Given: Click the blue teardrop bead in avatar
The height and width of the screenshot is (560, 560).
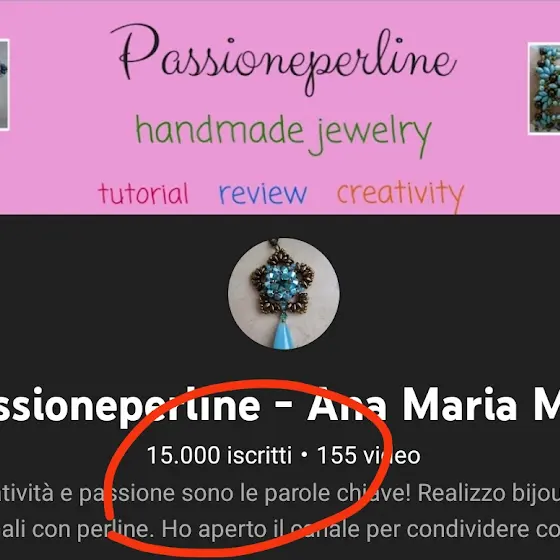Looking at the screenshot, I should click(x=283, y=335).
